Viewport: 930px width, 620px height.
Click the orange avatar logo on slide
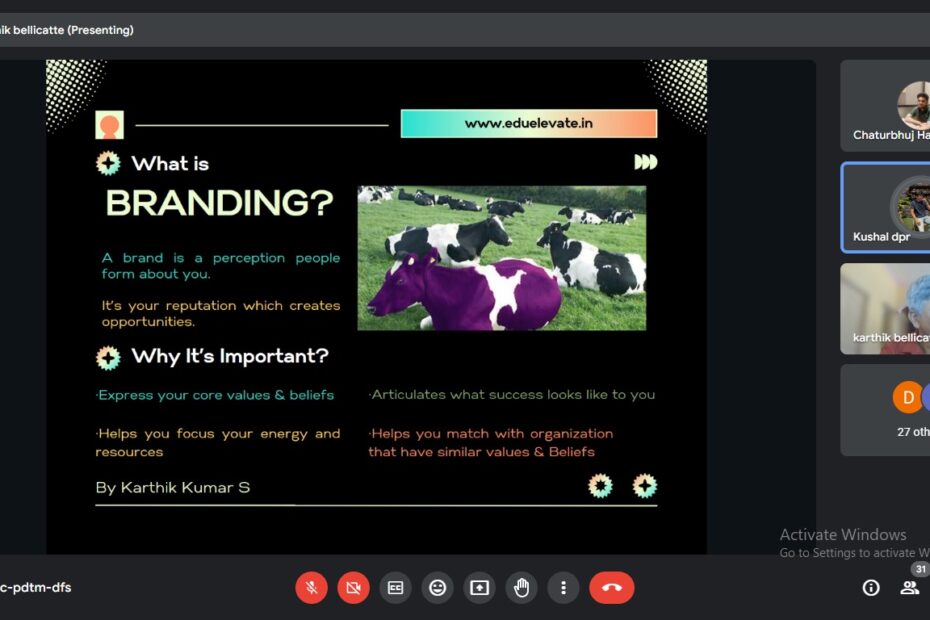point(109,125)
